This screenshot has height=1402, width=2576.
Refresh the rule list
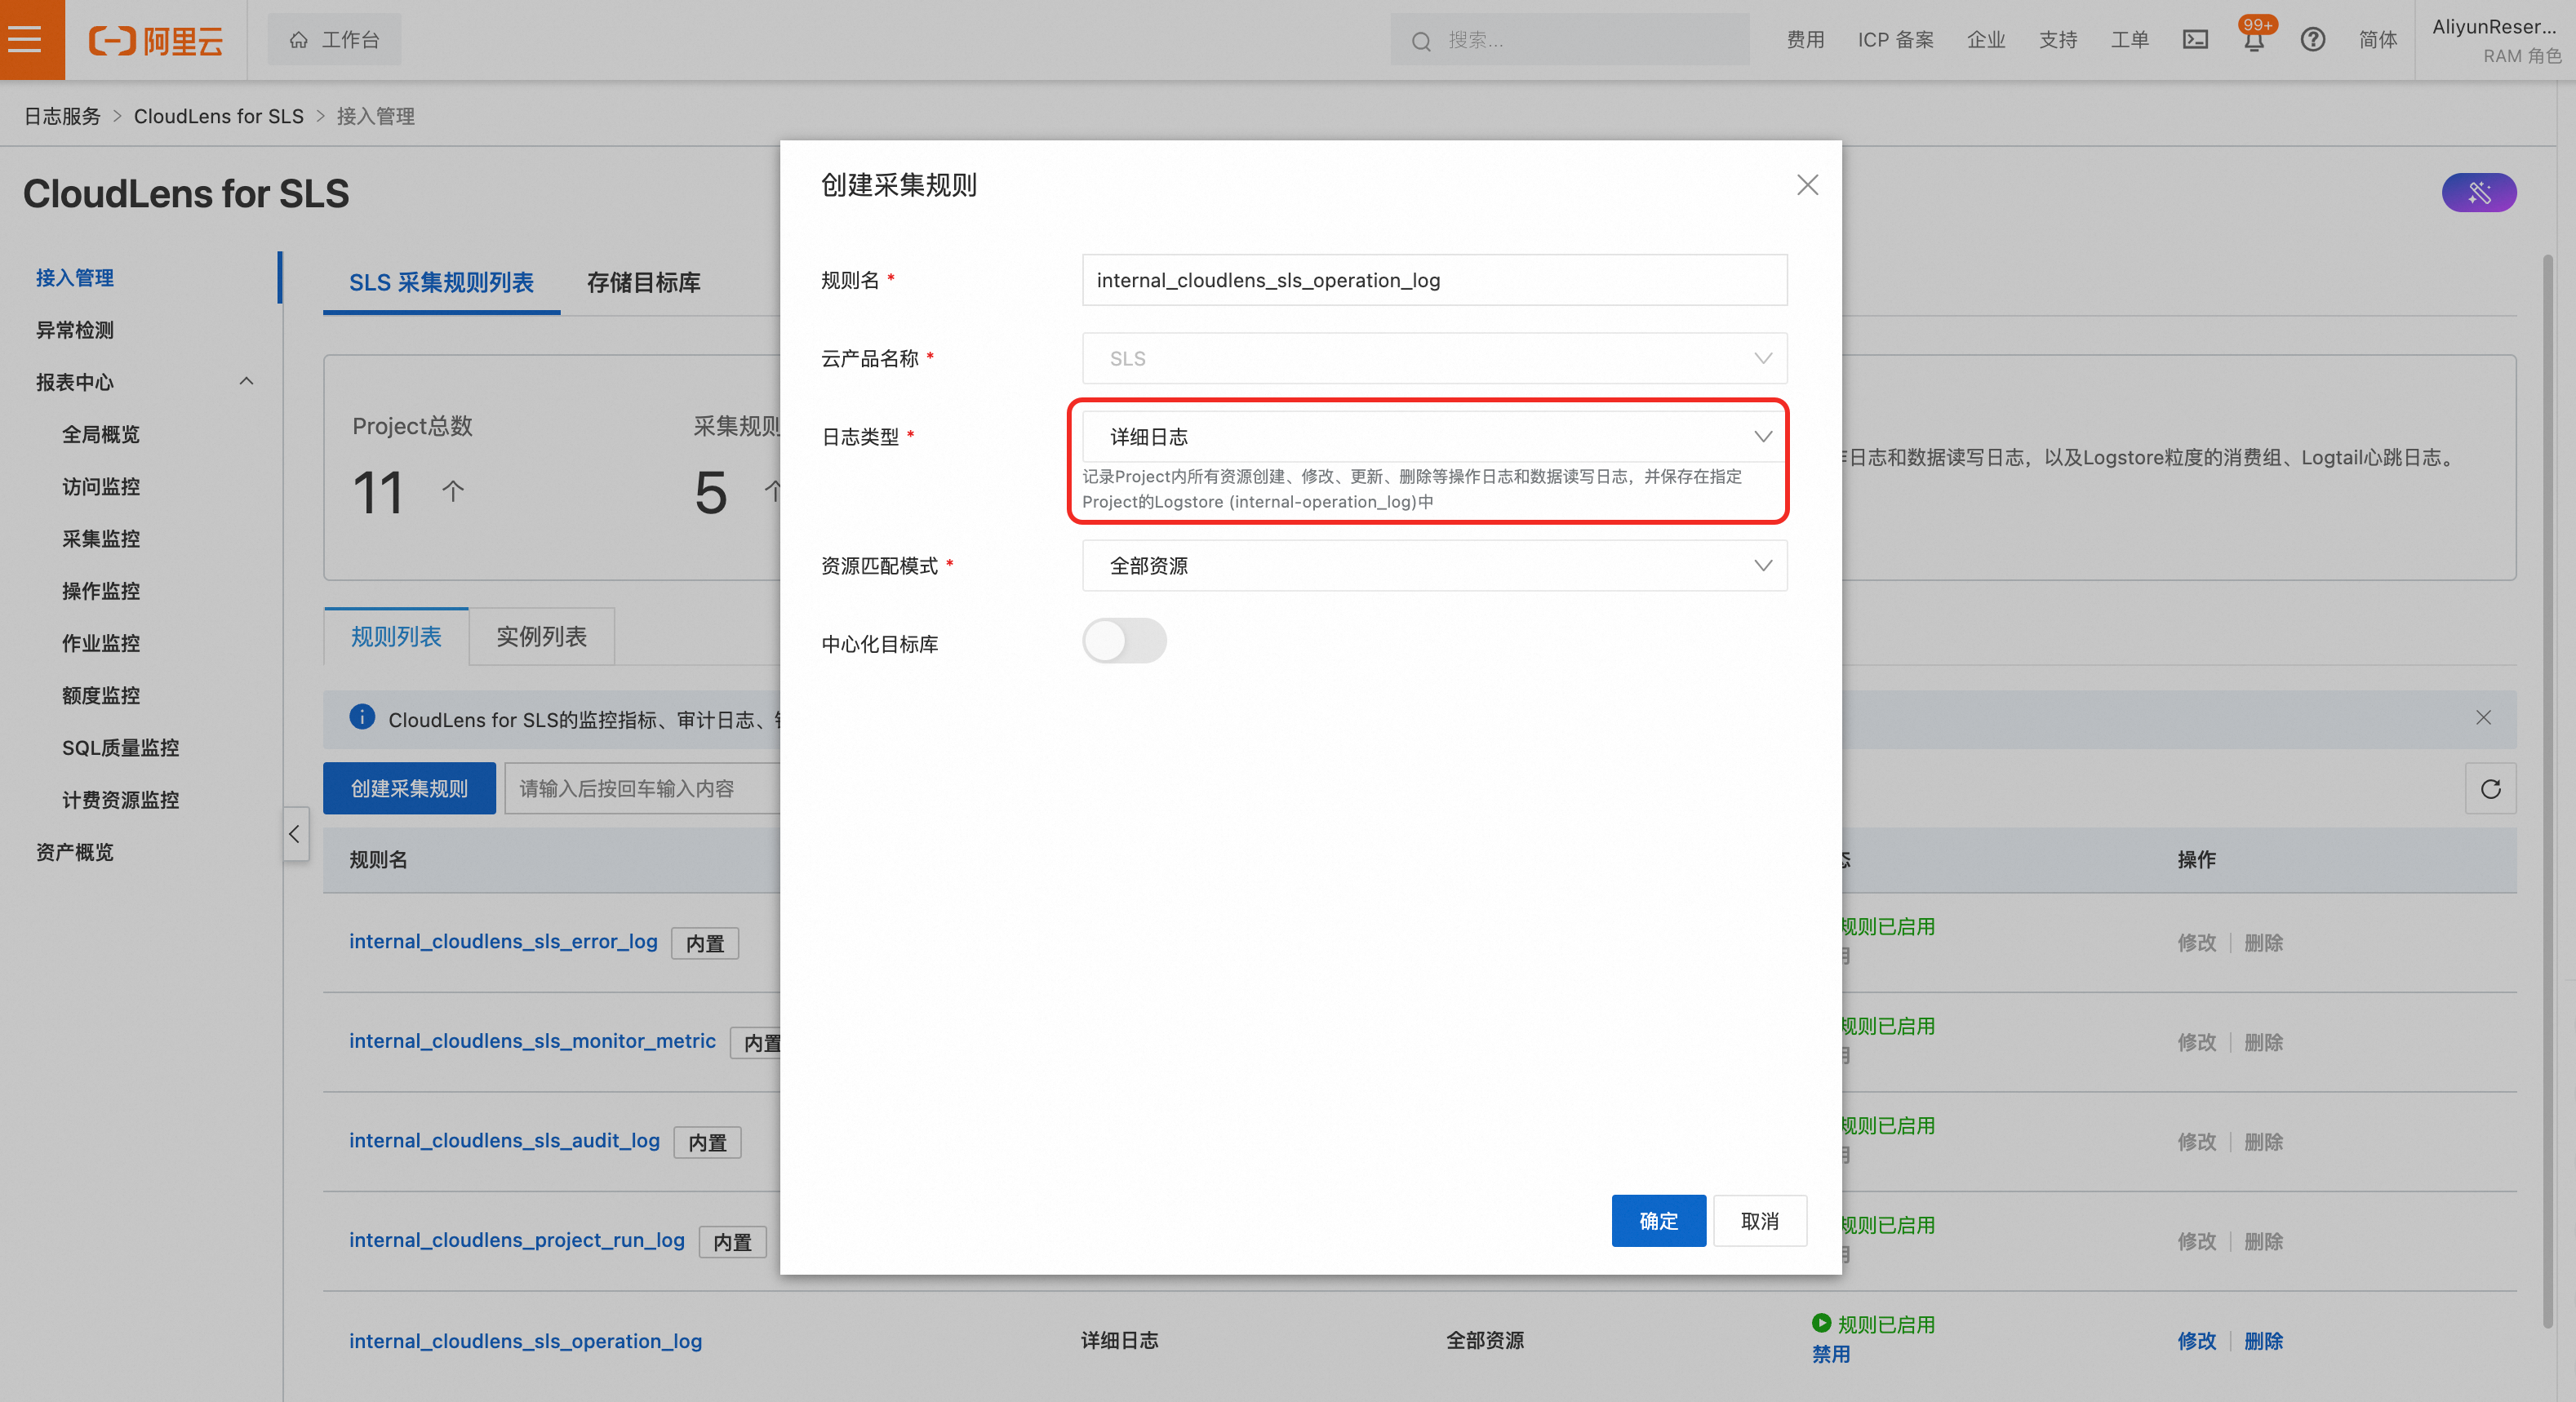point(2490,789)
